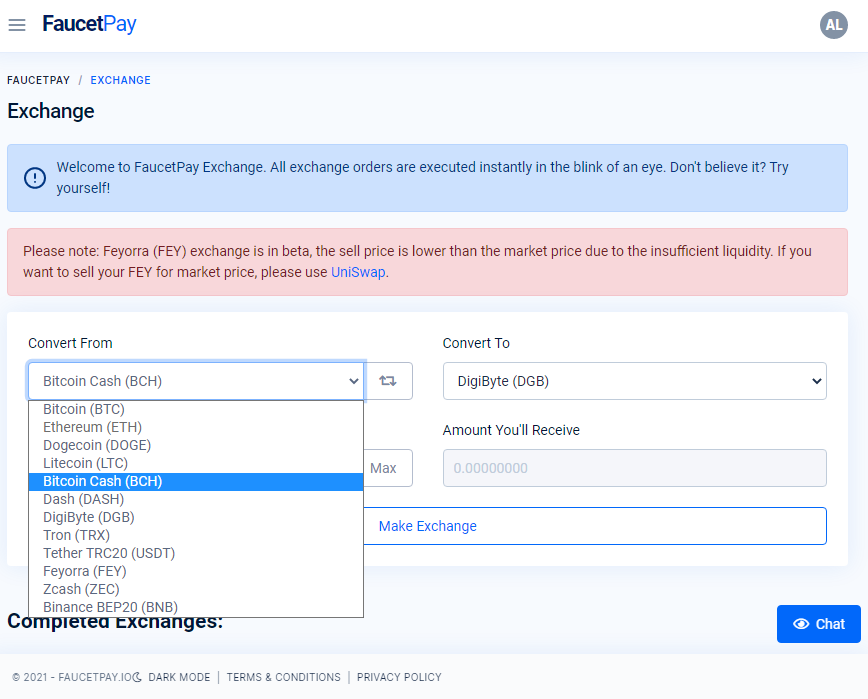The width and height of the screenshot is (868, 699).
Task: Open the Convert To DigiByte dropdown
Action: [634, 381]
